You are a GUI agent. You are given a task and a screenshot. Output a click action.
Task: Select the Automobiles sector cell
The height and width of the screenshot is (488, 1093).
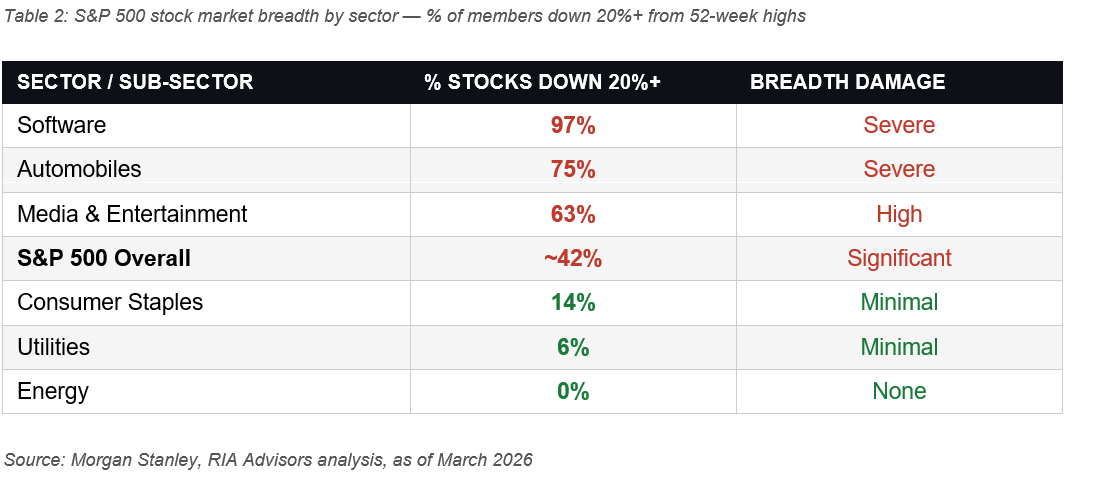point(79,169)
